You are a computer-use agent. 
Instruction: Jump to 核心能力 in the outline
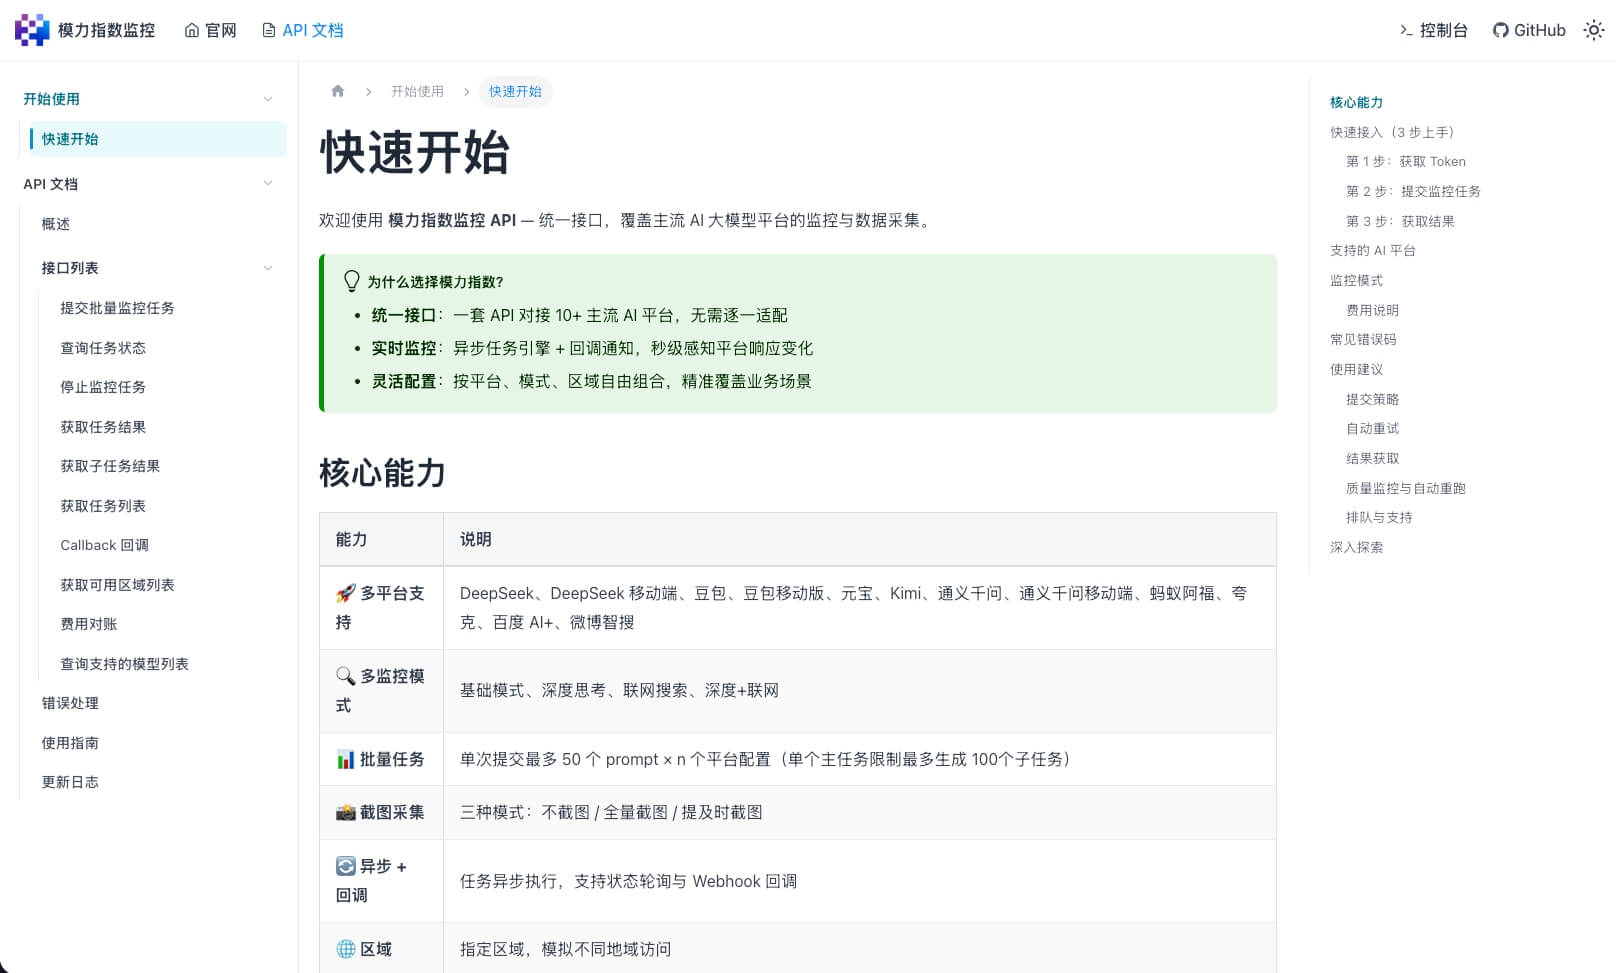pos(1356,102)
